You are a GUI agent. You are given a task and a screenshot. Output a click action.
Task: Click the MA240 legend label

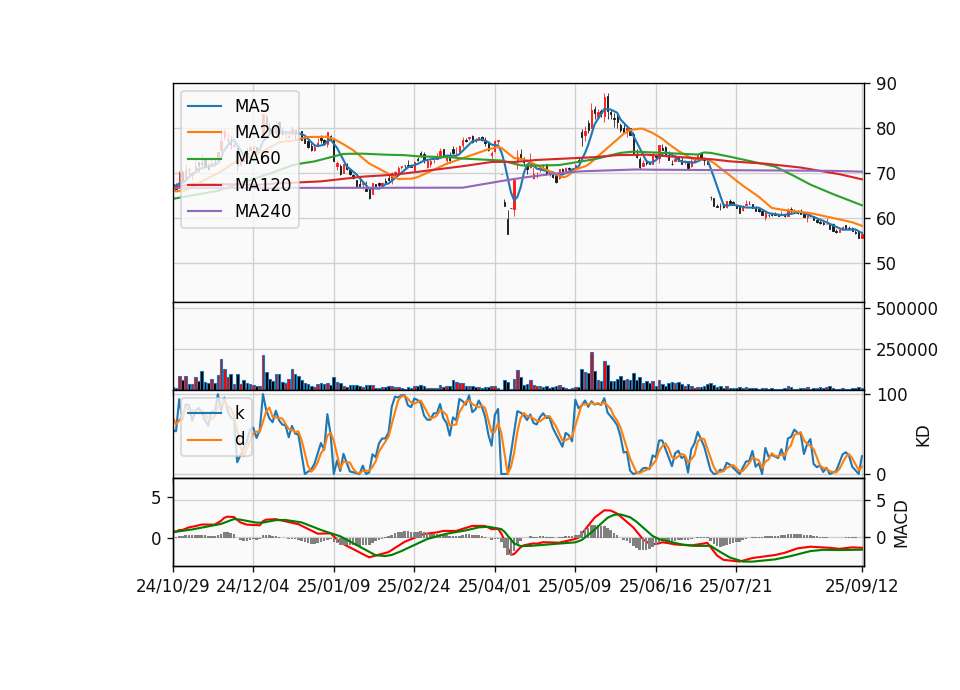pyautogui.click(x=263, y=211)
